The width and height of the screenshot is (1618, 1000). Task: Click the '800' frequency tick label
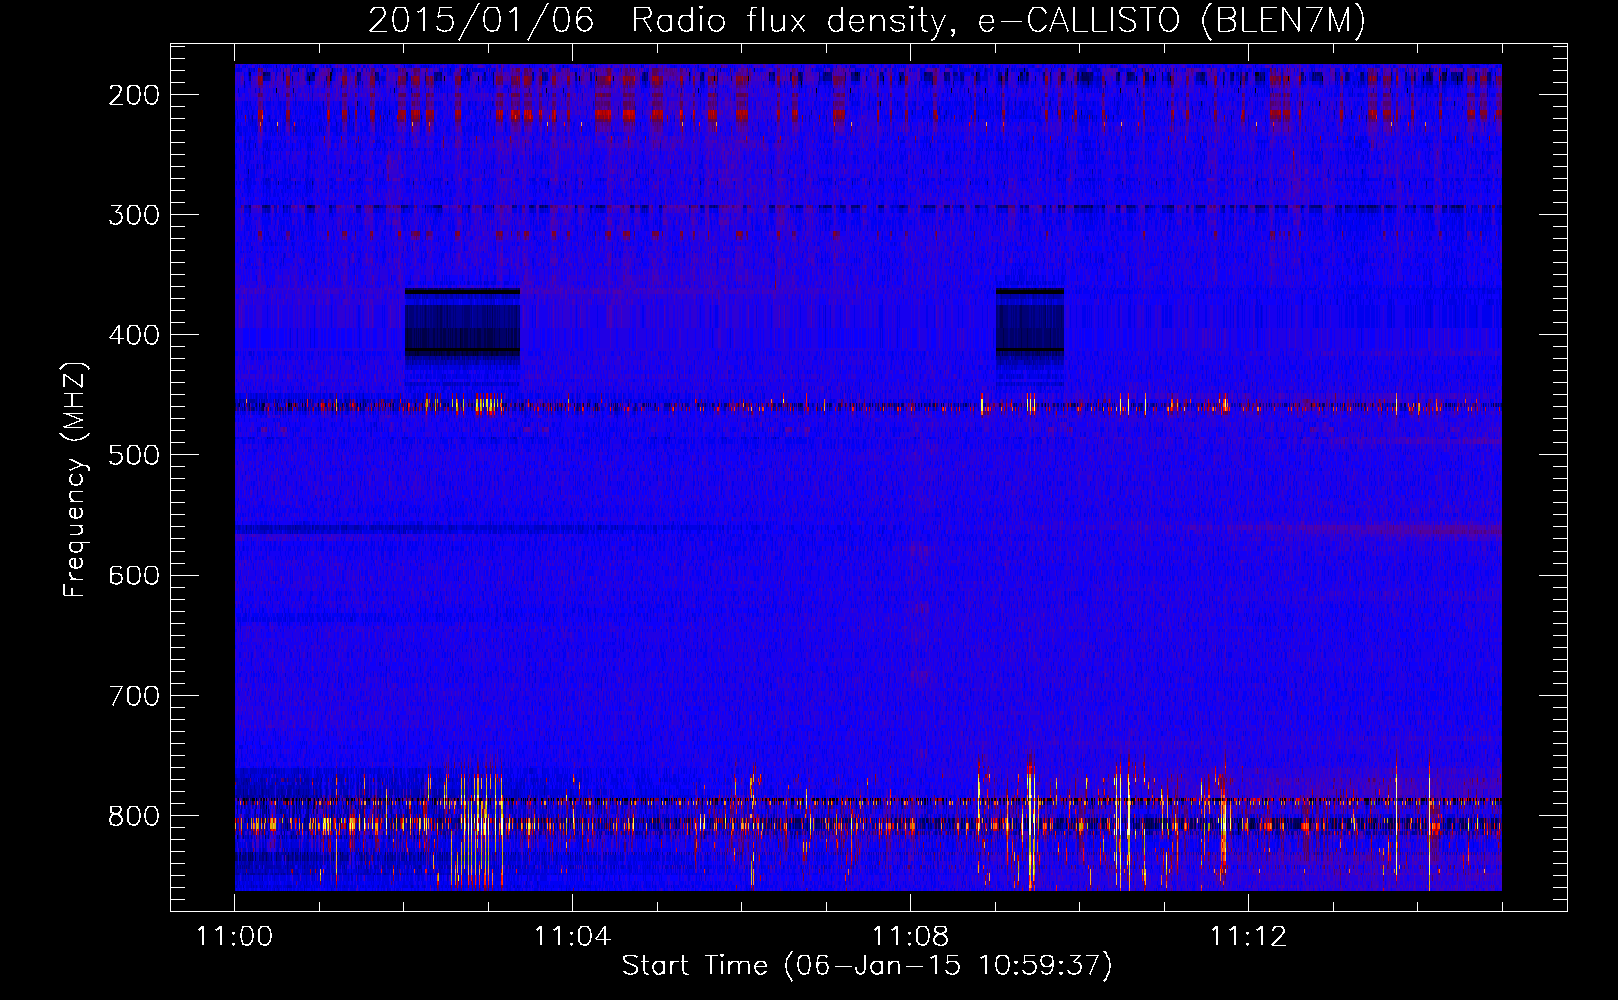click(134, 815)
